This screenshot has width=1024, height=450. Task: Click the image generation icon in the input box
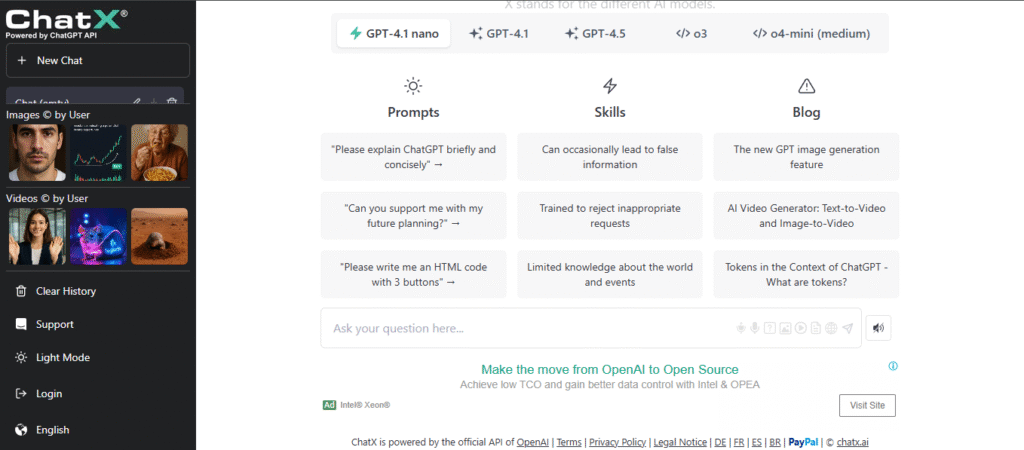[786, 328]
